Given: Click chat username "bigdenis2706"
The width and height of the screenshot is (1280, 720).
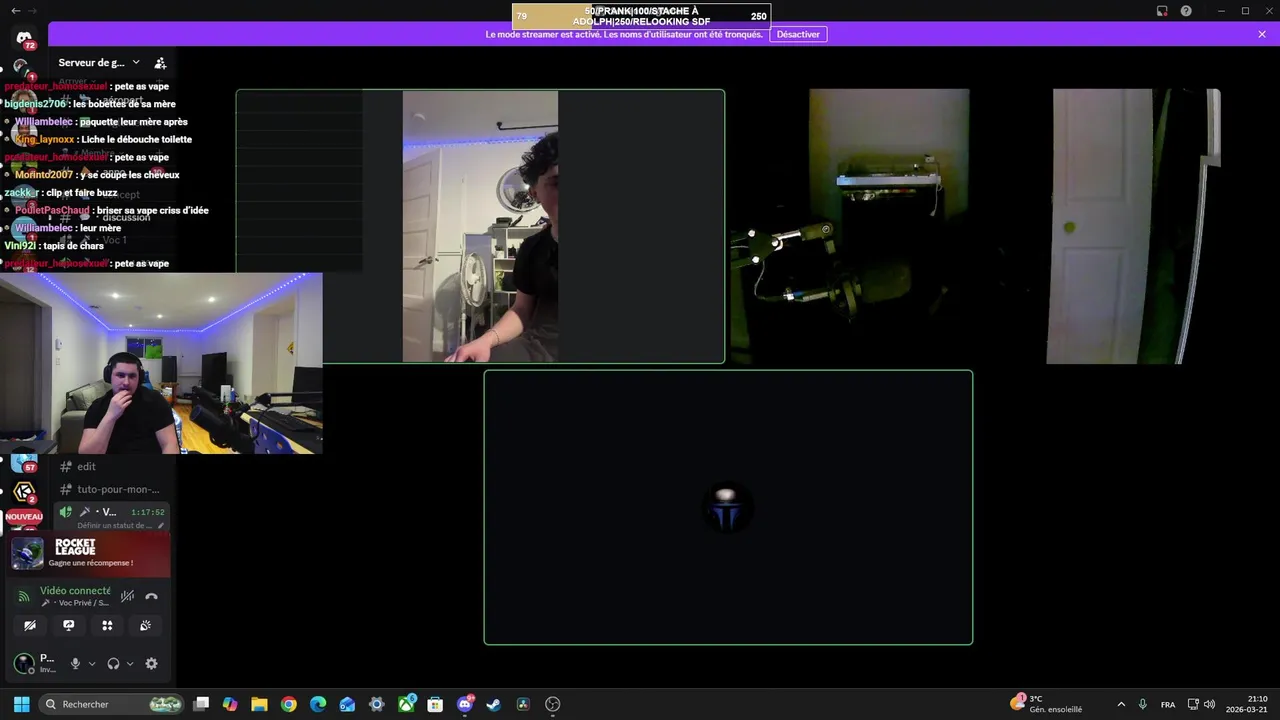Looking at the screenshot, I should pyautogui.click(x=35, y=104).
